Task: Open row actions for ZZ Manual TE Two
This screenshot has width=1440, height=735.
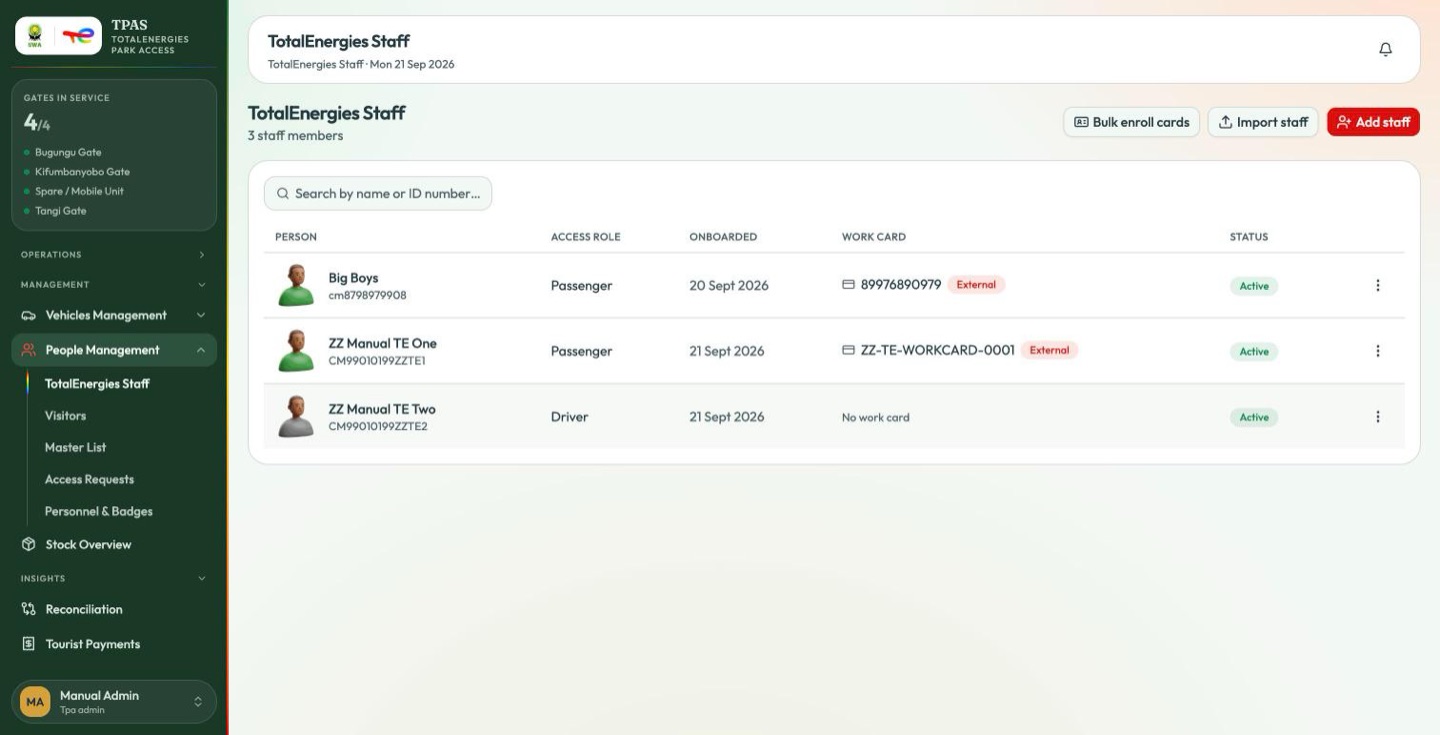Action: 1378,417
